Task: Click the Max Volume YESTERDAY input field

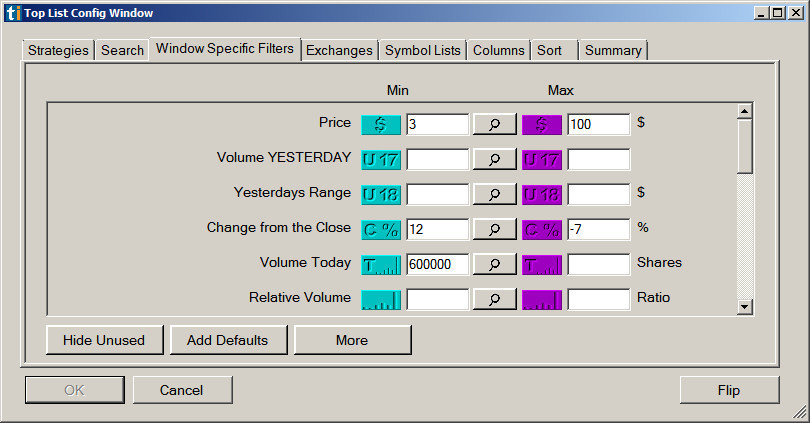Action: [x=598, y=160]
